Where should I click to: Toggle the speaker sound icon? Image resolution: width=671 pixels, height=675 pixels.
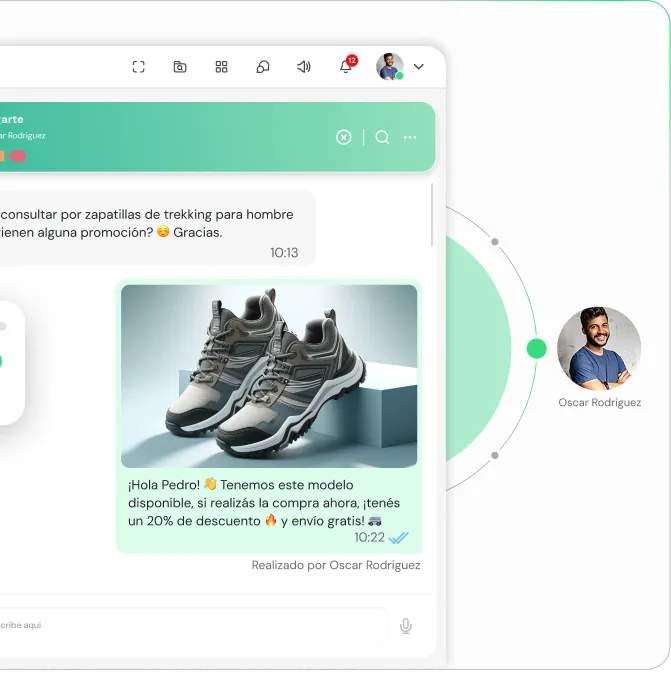click(x=304, y=67)
